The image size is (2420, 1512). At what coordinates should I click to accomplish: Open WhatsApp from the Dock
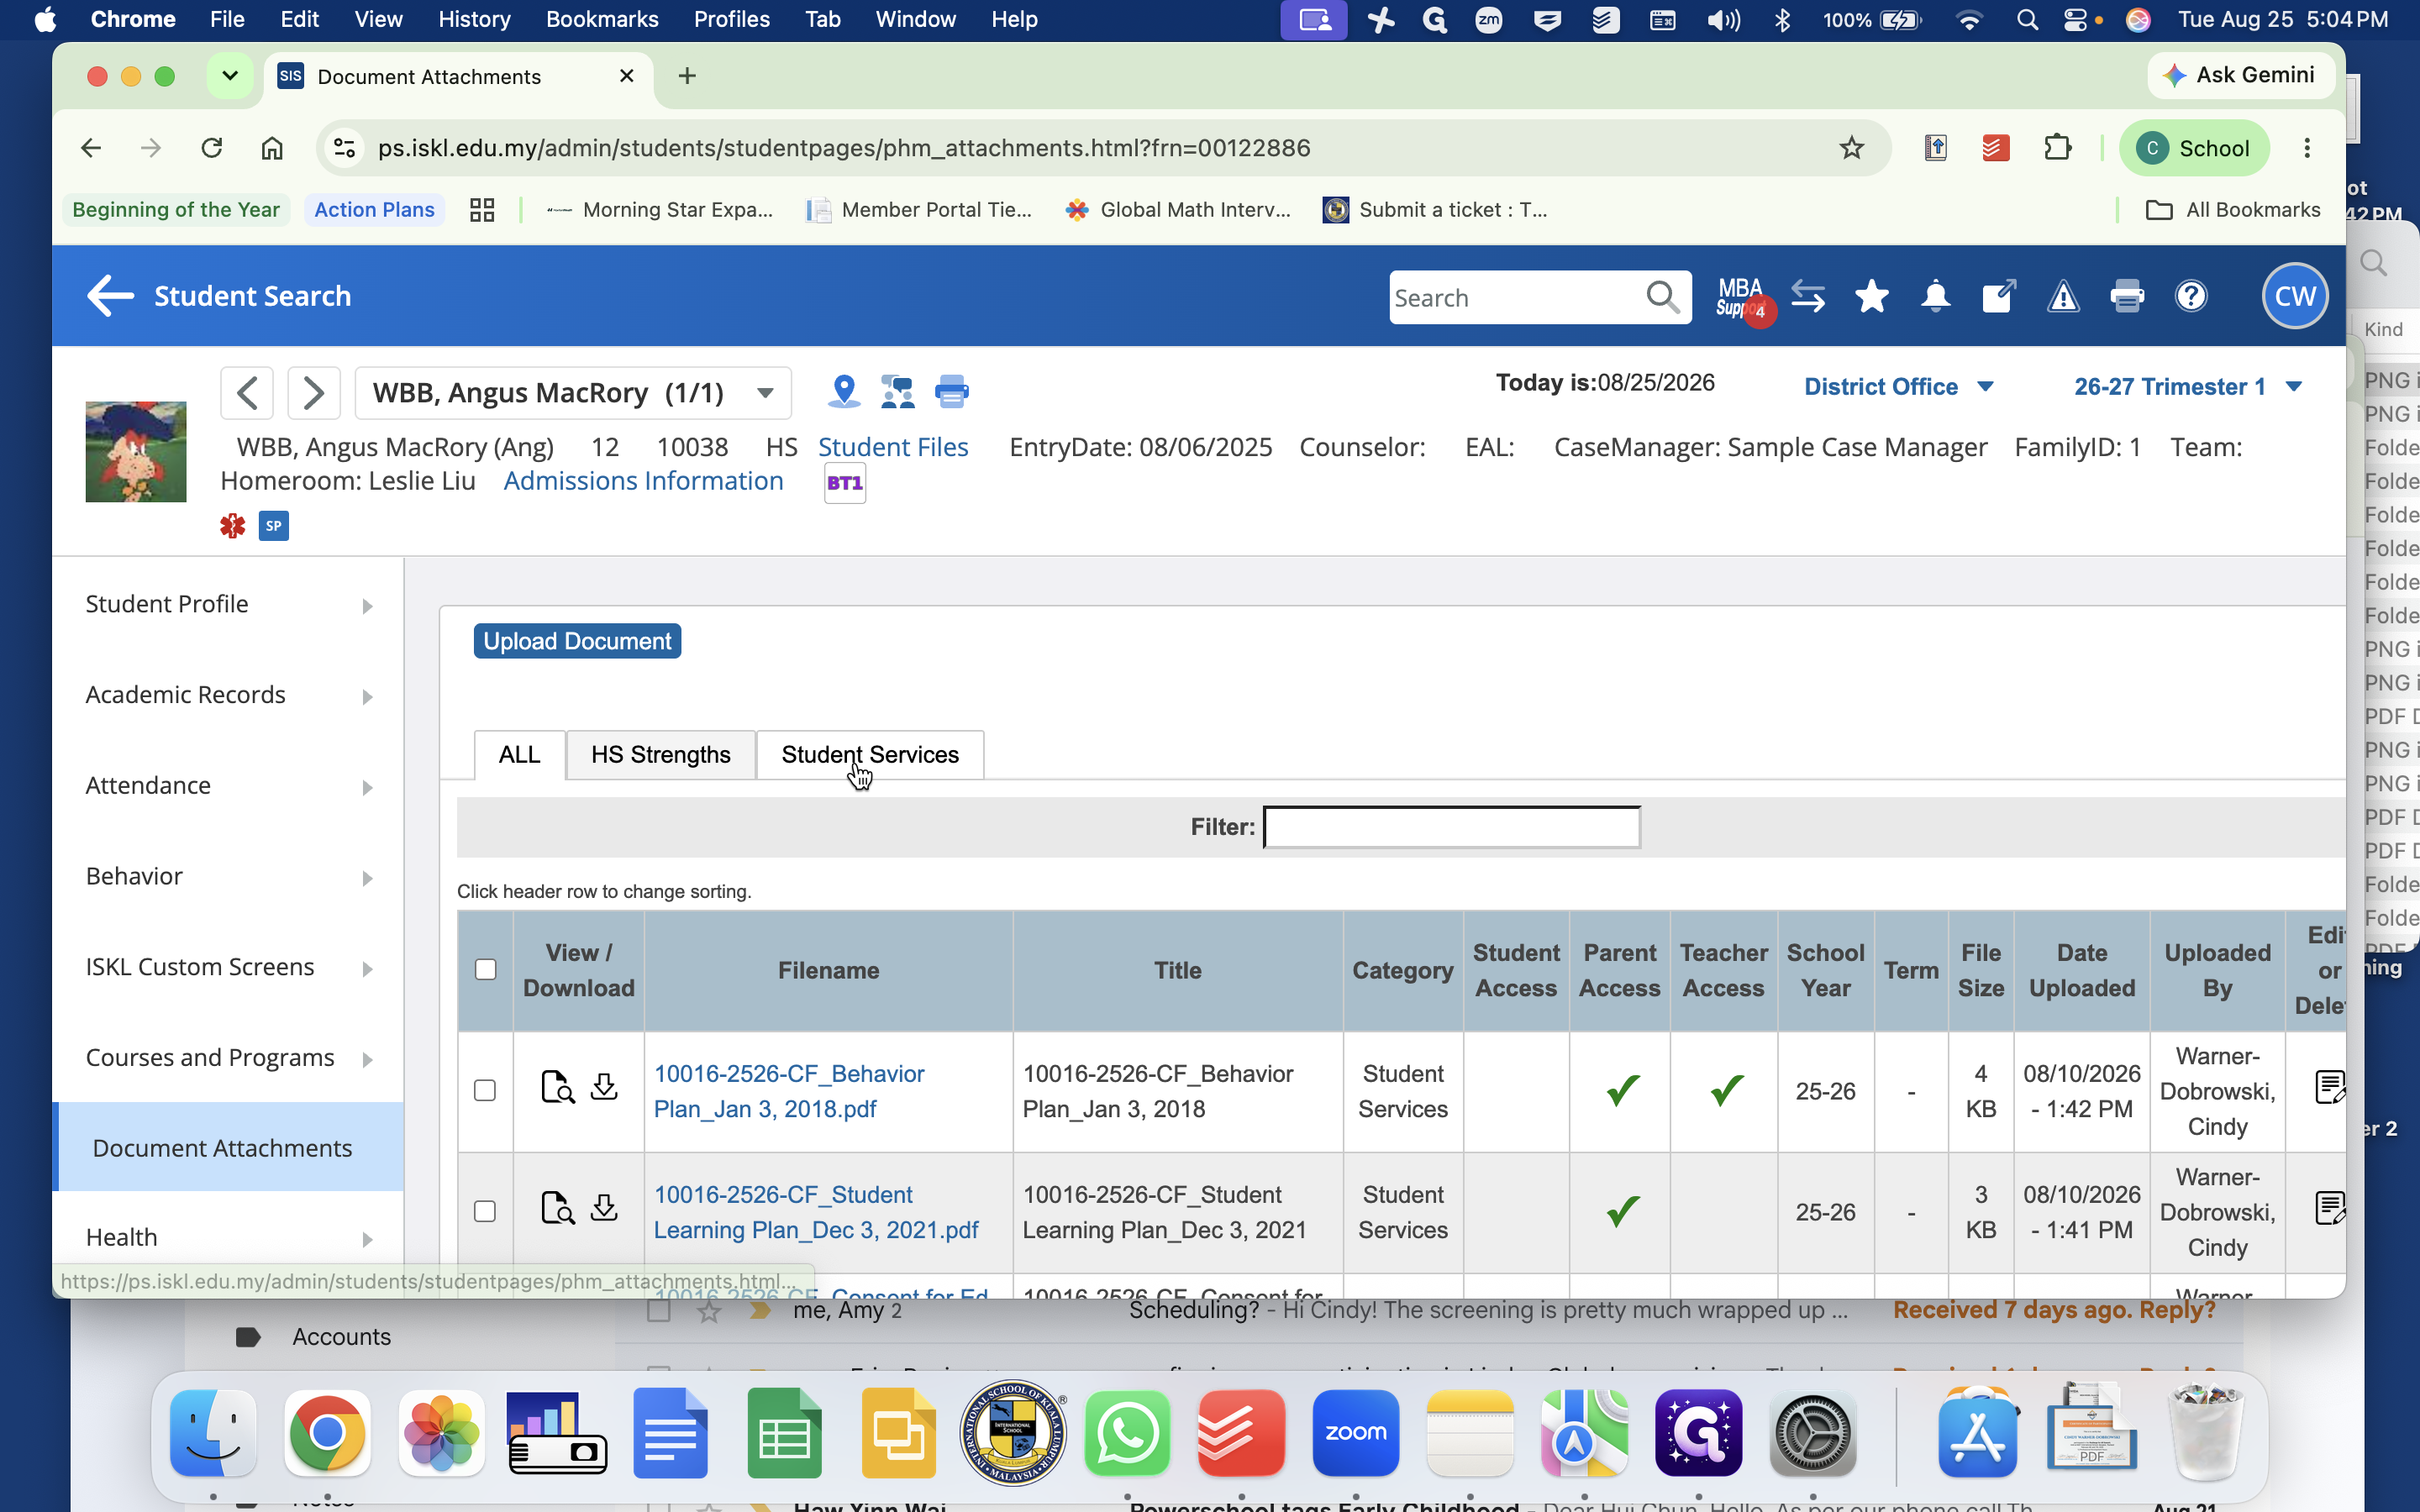[x=1127, y=1433]
